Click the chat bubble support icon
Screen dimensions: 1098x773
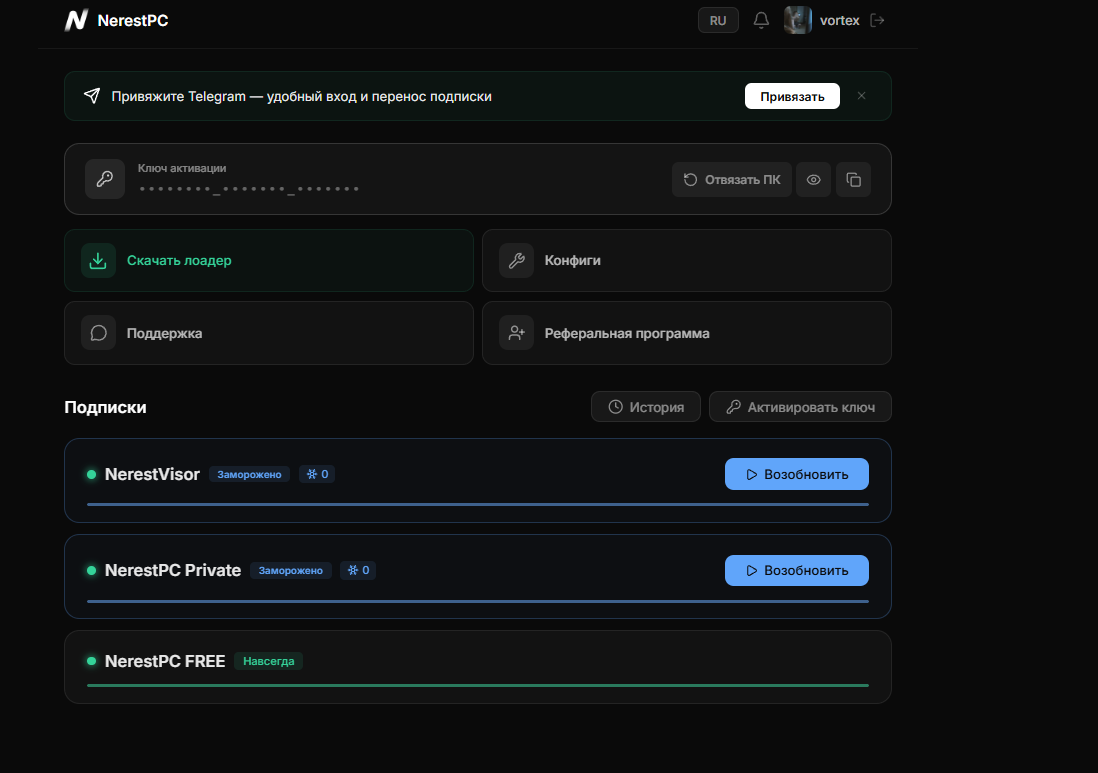point(98,333)
